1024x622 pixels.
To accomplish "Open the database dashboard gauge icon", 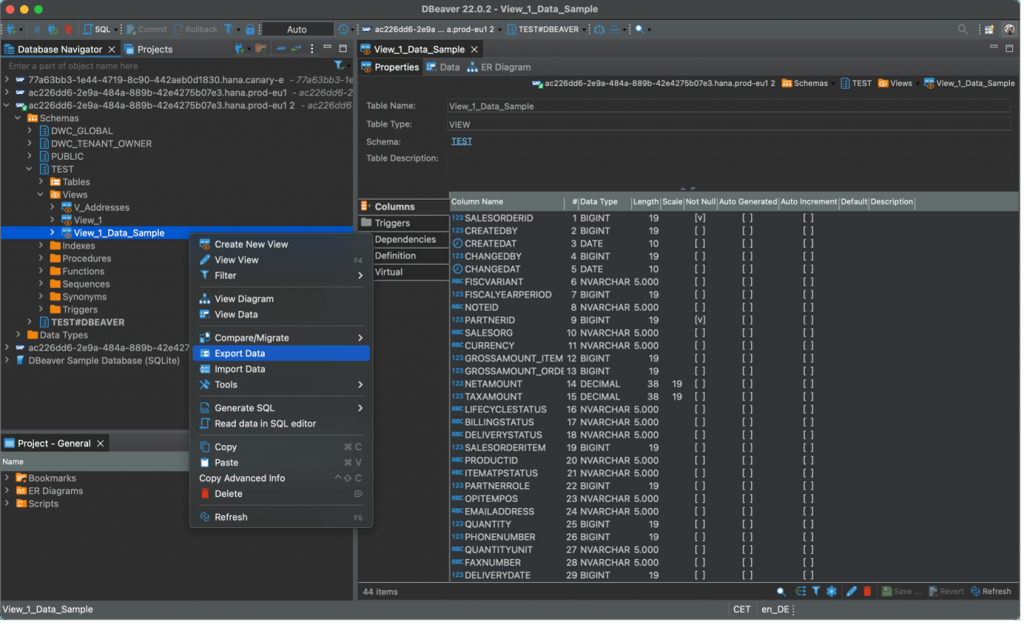I will tap(599, 29).
